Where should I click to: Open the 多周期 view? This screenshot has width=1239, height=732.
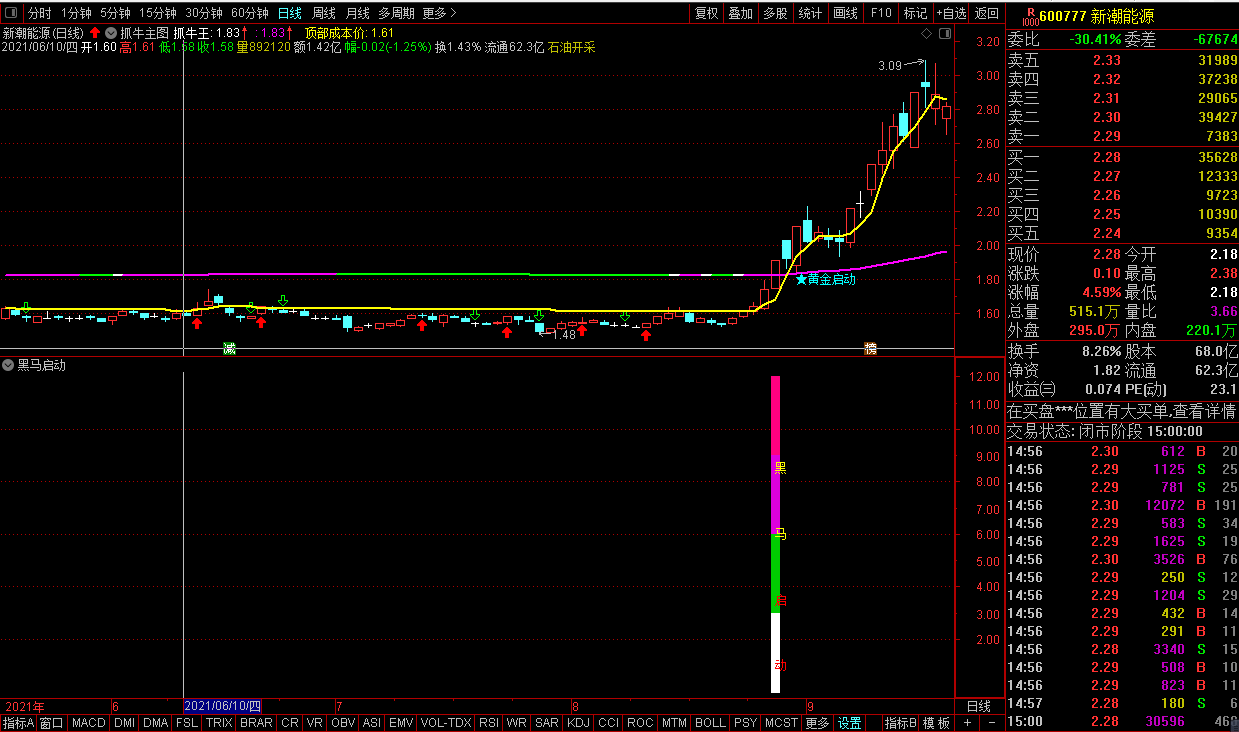[x=396, y=13]
